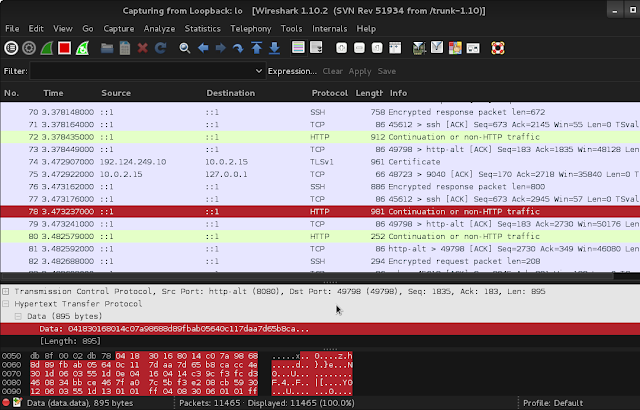Screen dimensions: 640x410
Task: Go to packet number curved arrow
Action: pyautogui.click(x=238, y=48)
